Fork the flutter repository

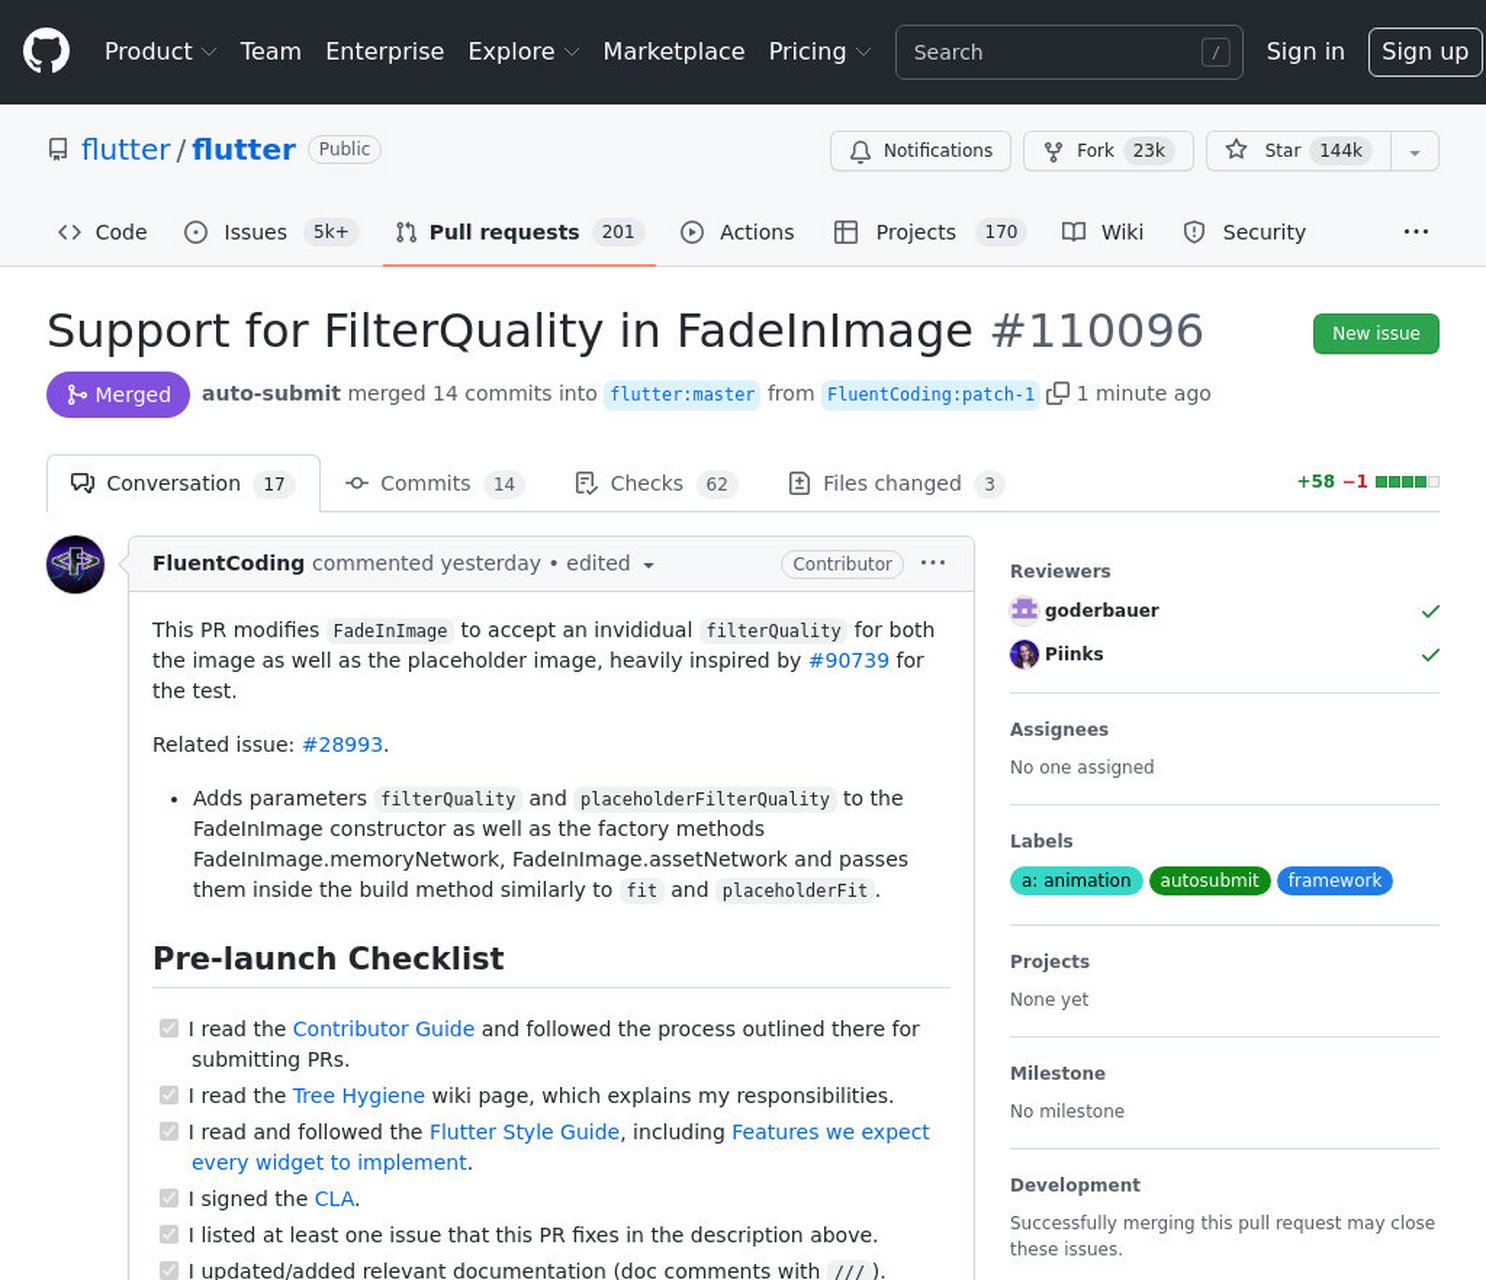(1107, 151)
